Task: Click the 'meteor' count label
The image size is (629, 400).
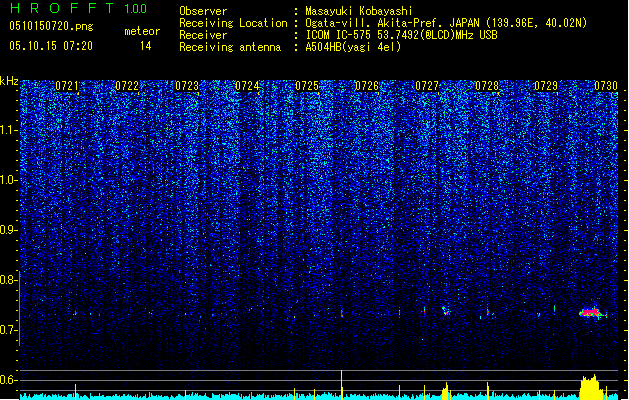Action: pos(142,31)
